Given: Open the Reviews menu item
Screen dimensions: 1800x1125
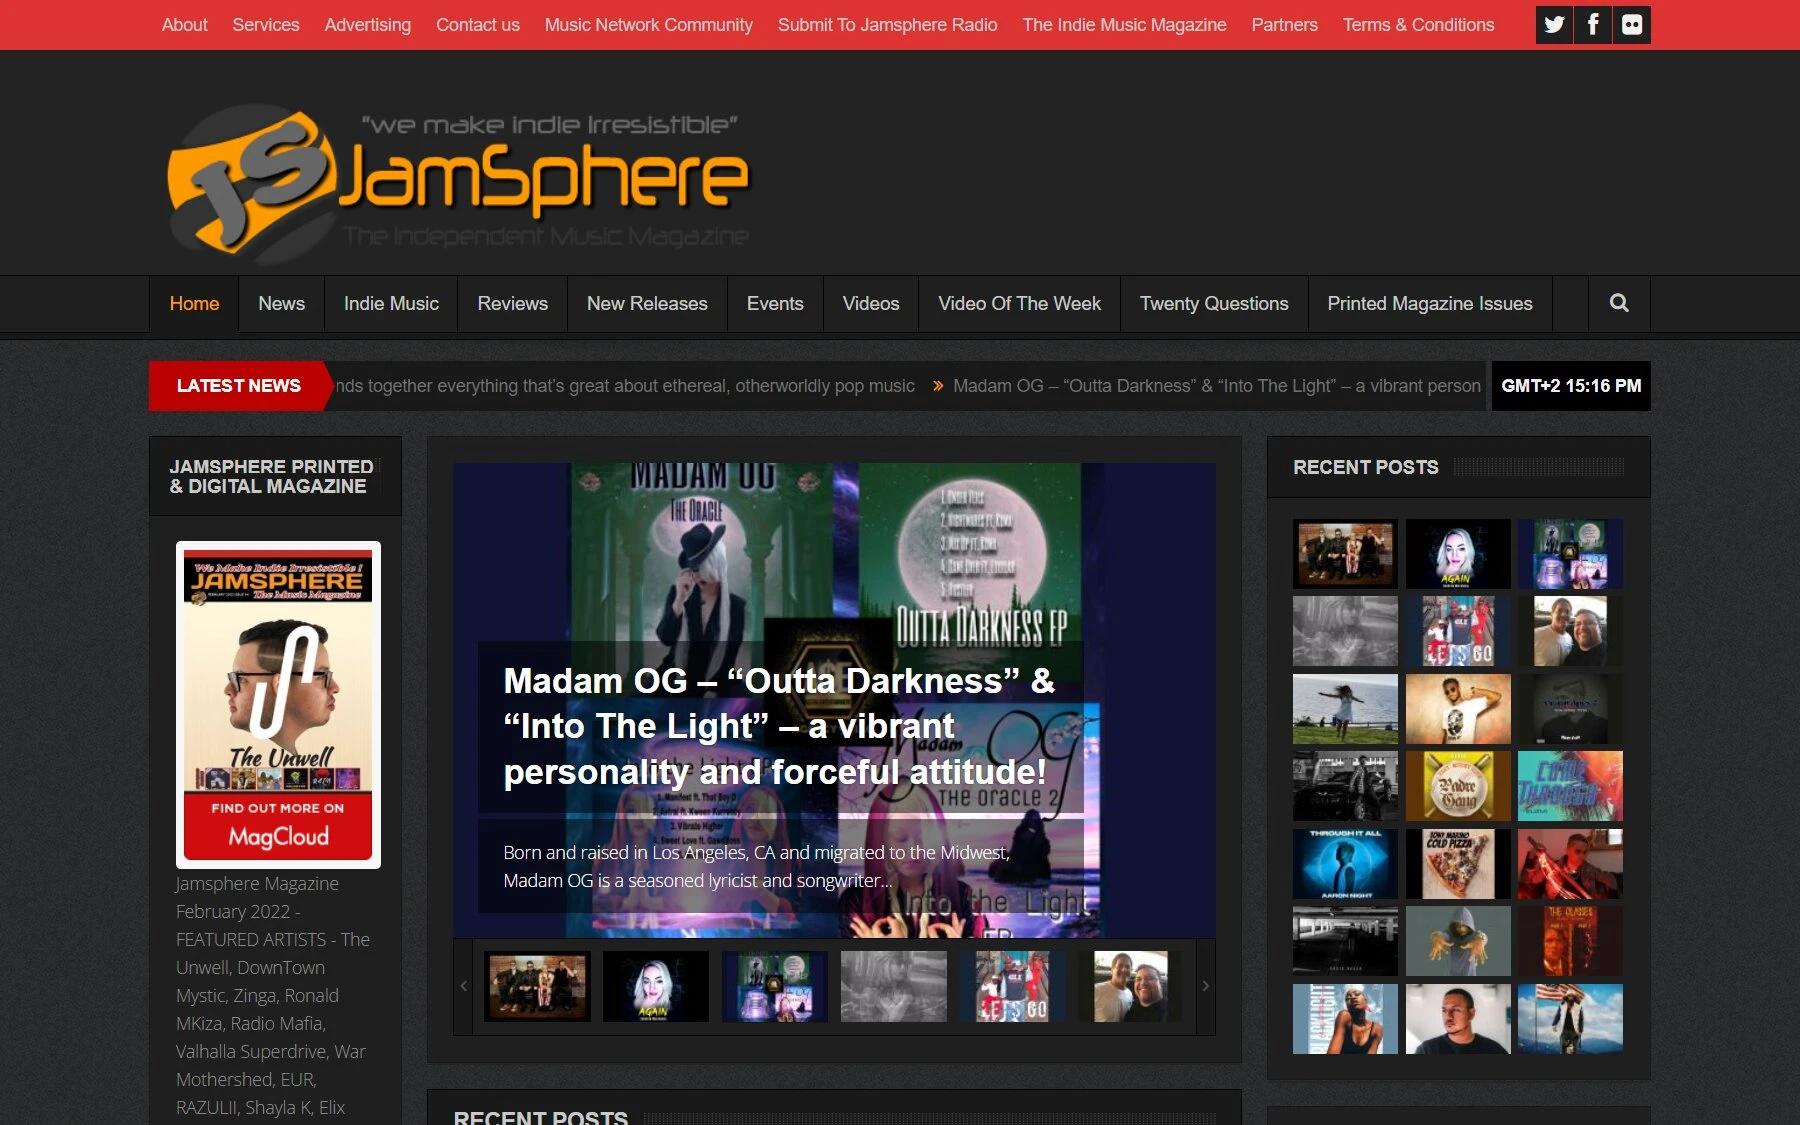Looking at the screenshot, I should (x=512, y=303).
